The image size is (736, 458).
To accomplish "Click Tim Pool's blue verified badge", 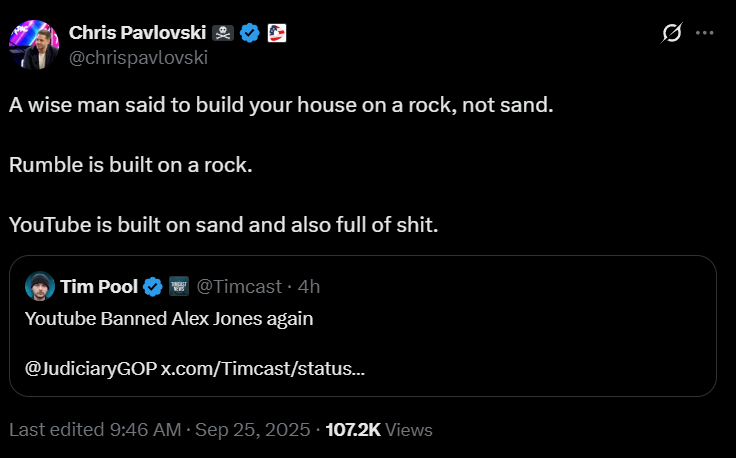I will 153,287.
